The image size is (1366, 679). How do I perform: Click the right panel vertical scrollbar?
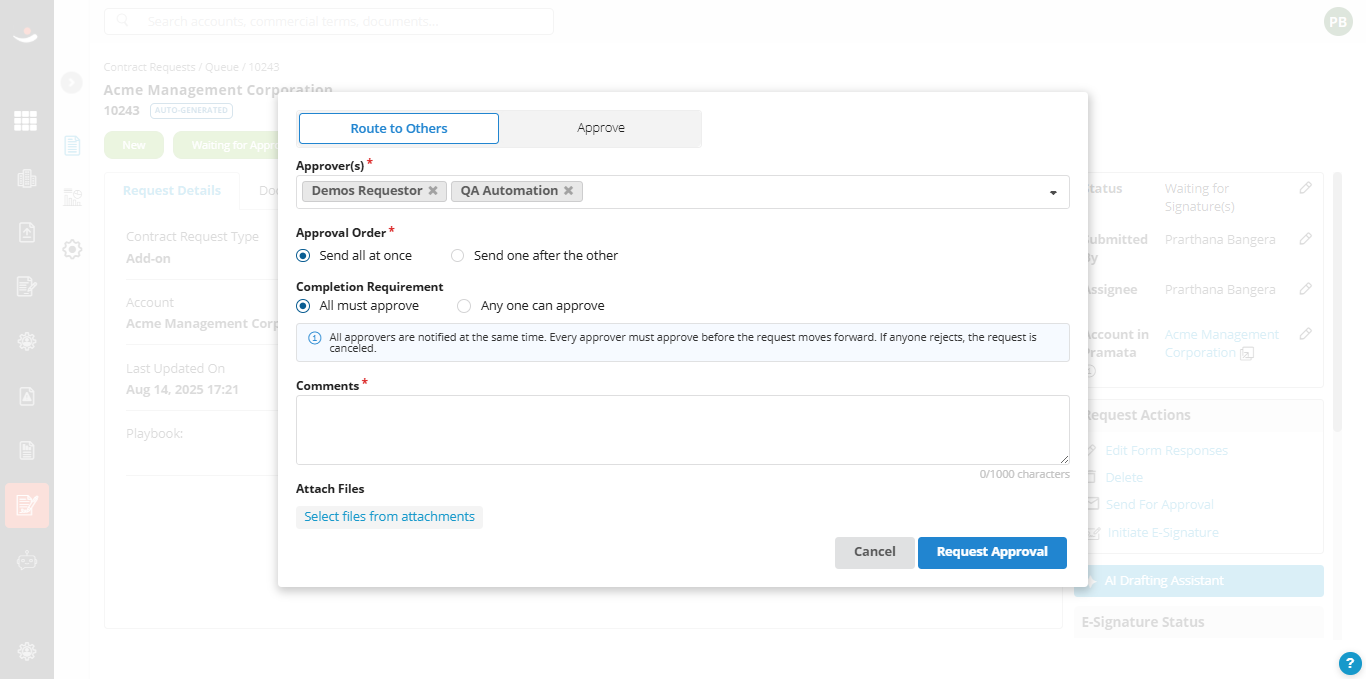[1337, 300]
